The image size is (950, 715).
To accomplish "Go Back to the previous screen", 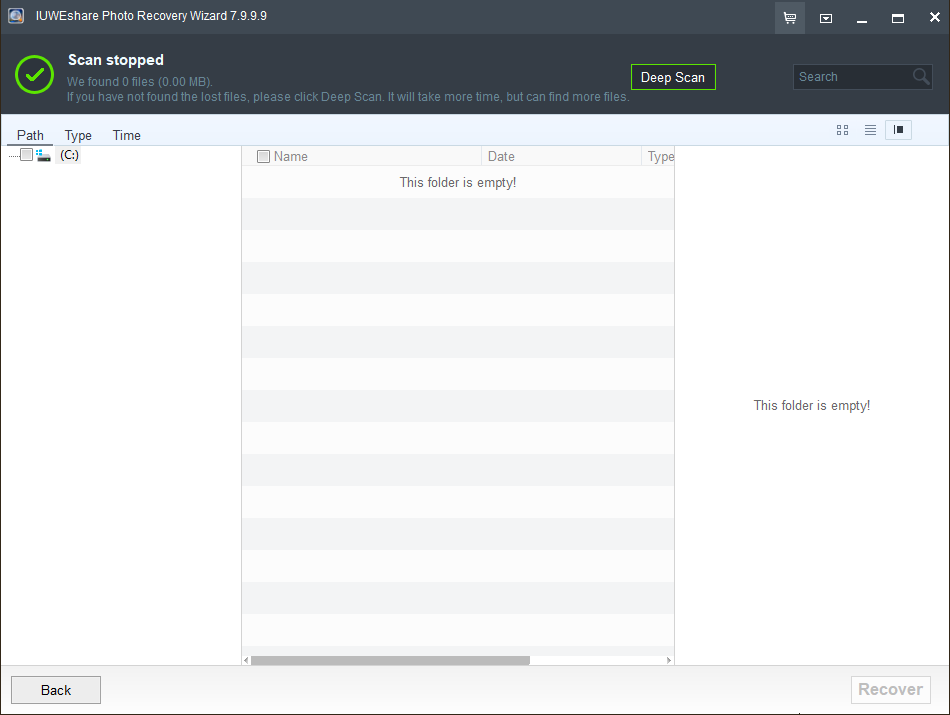I will pos(55,690).
